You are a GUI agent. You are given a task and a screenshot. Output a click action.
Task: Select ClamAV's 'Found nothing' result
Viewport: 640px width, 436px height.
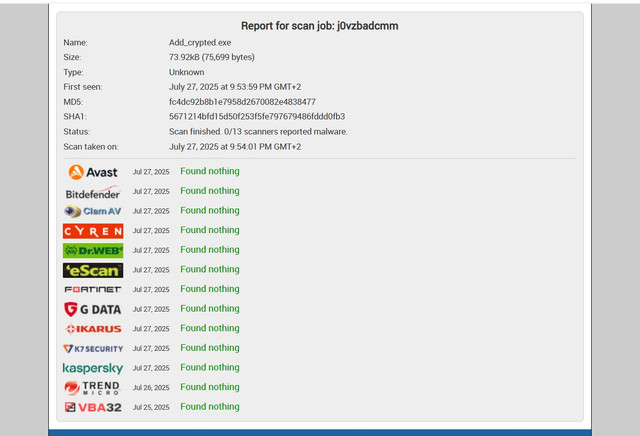click(x=210, y=210)
